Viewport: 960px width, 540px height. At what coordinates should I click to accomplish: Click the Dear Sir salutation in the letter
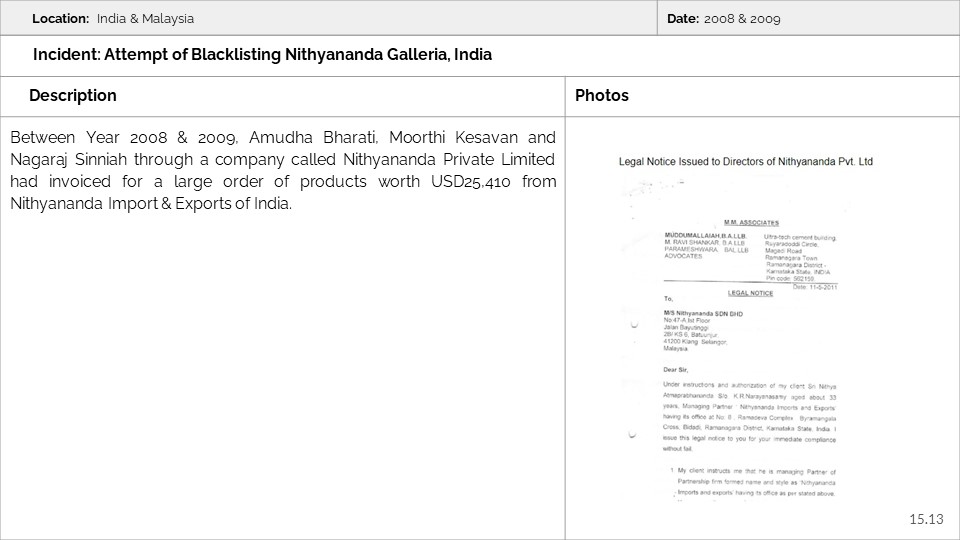(676, 369)
